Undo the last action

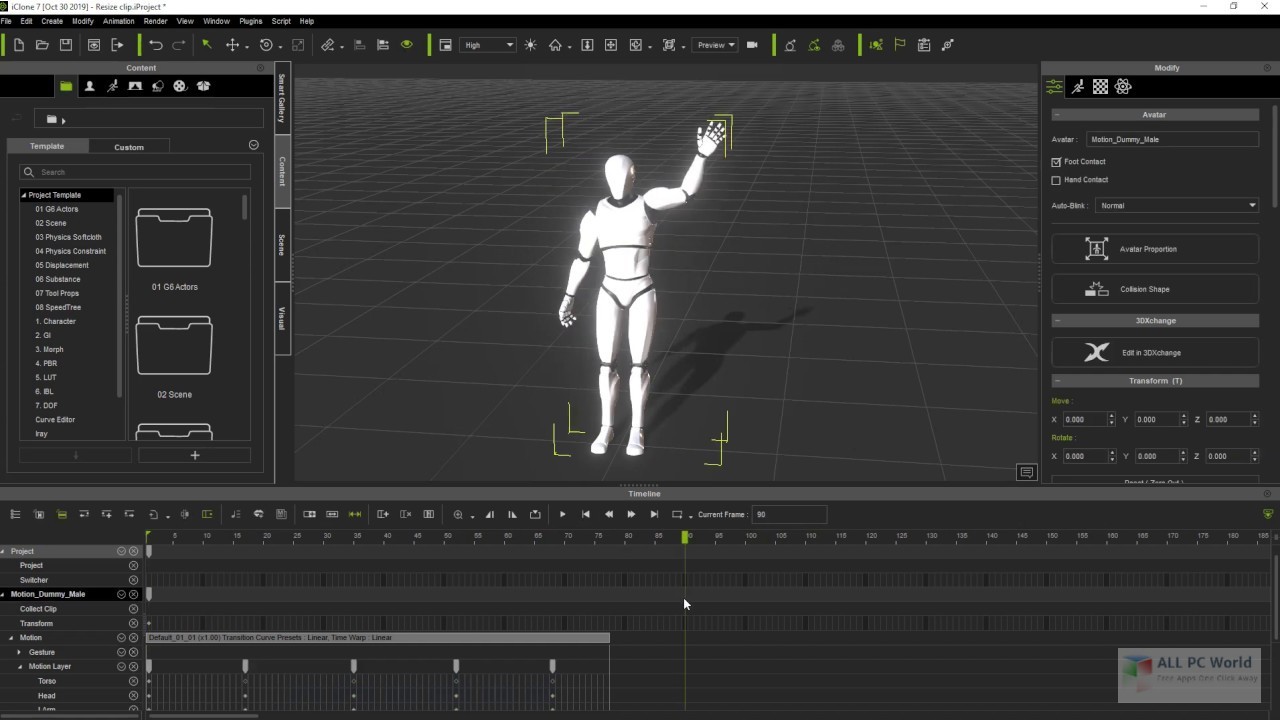coord(155,45)
